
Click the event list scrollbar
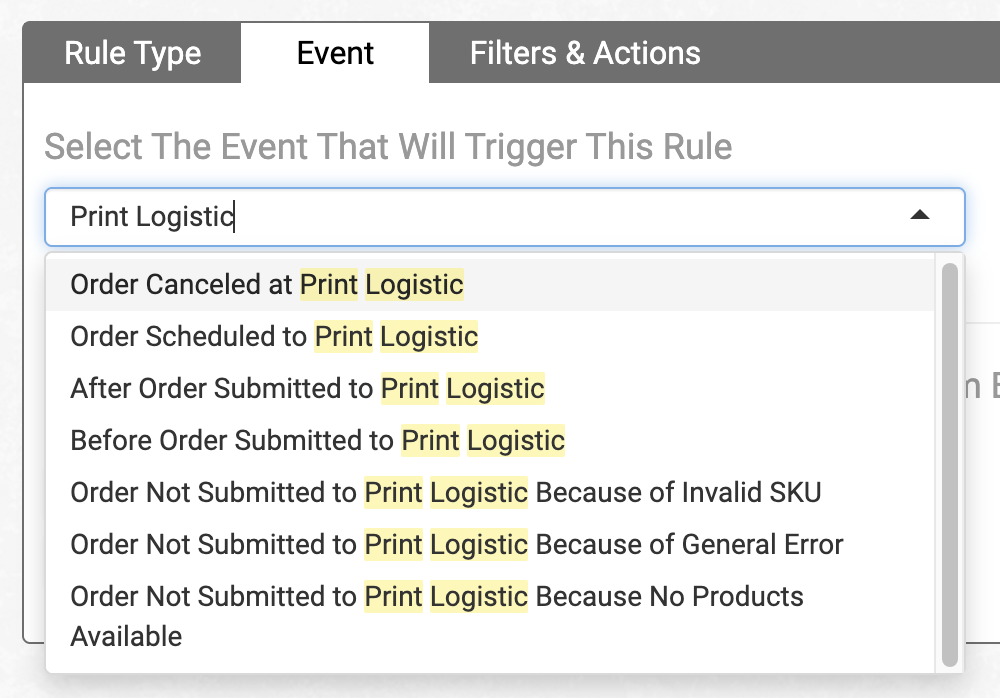[949, 460]
